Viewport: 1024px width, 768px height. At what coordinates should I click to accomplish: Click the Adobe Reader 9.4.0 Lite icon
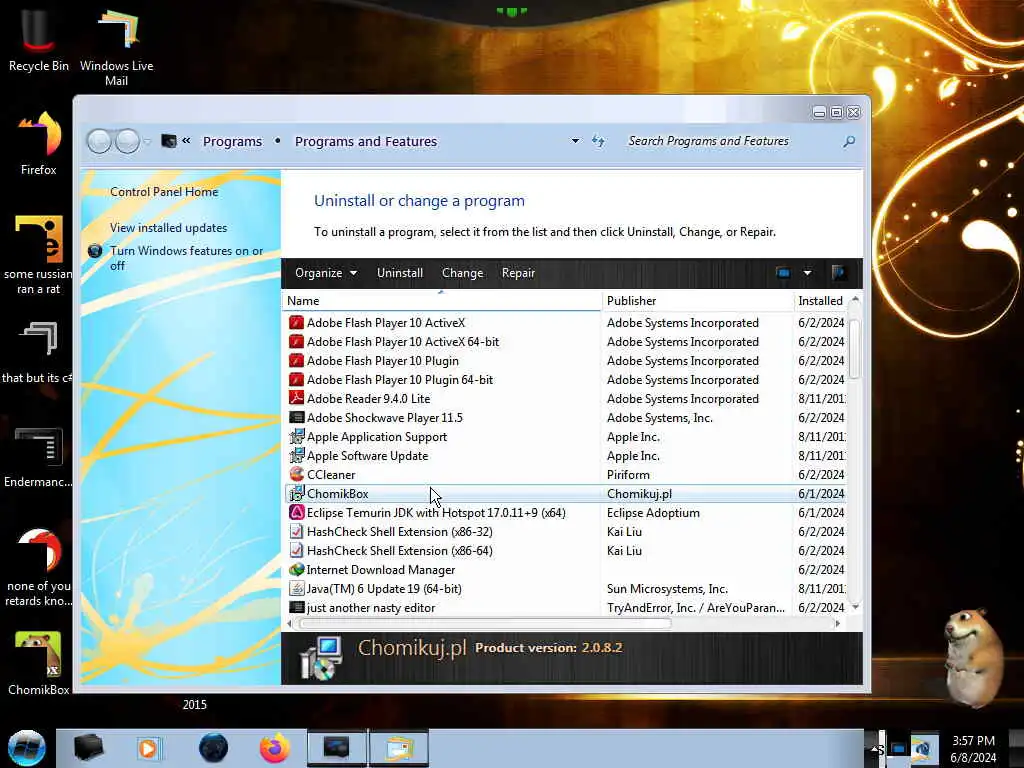[x=296, y=398]
